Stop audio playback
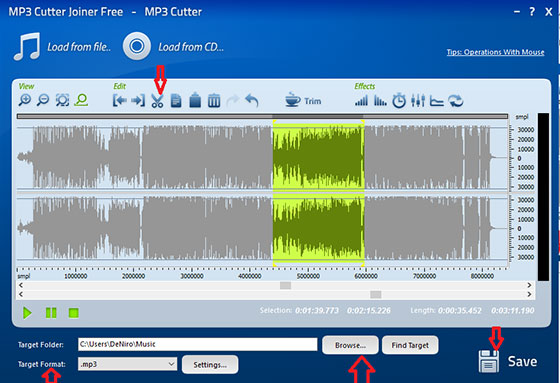The height and width of the screenshot is (383, 560). (x=74, y=313)
